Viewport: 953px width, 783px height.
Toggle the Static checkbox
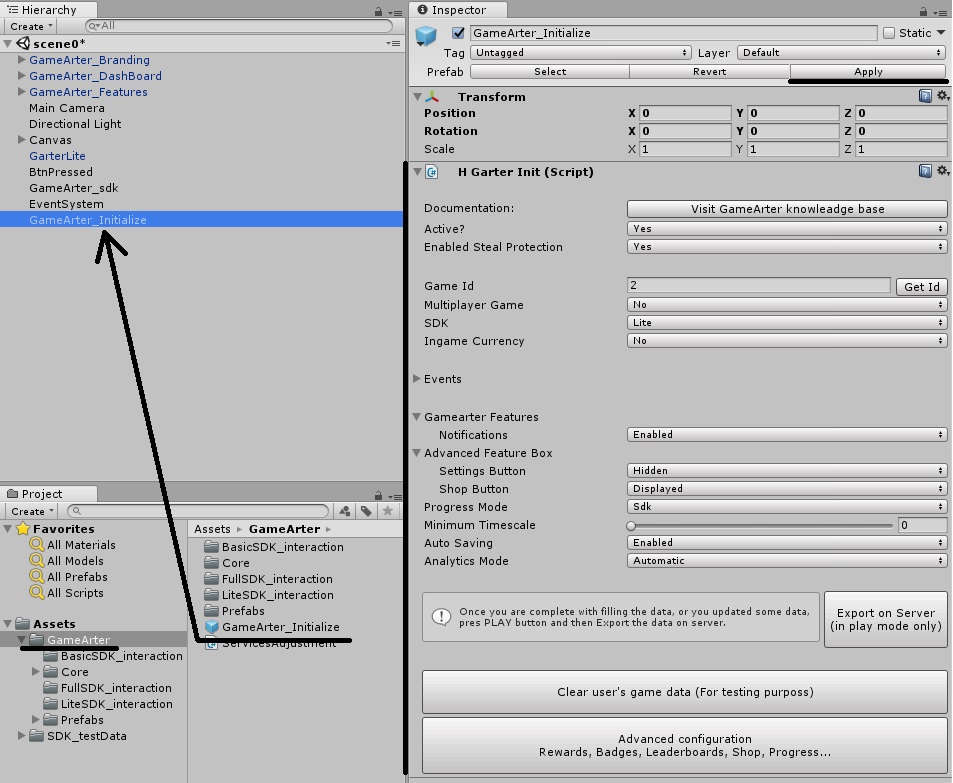[x=889, y=33]
